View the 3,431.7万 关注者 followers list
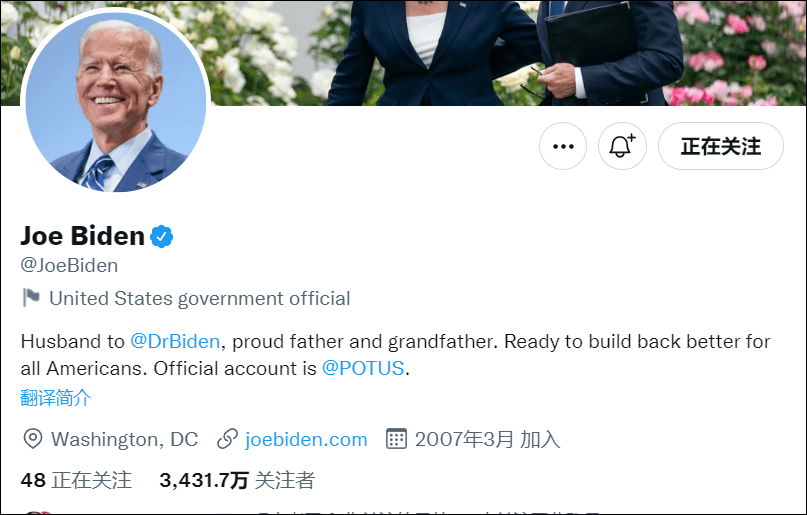 coord(237,480)
